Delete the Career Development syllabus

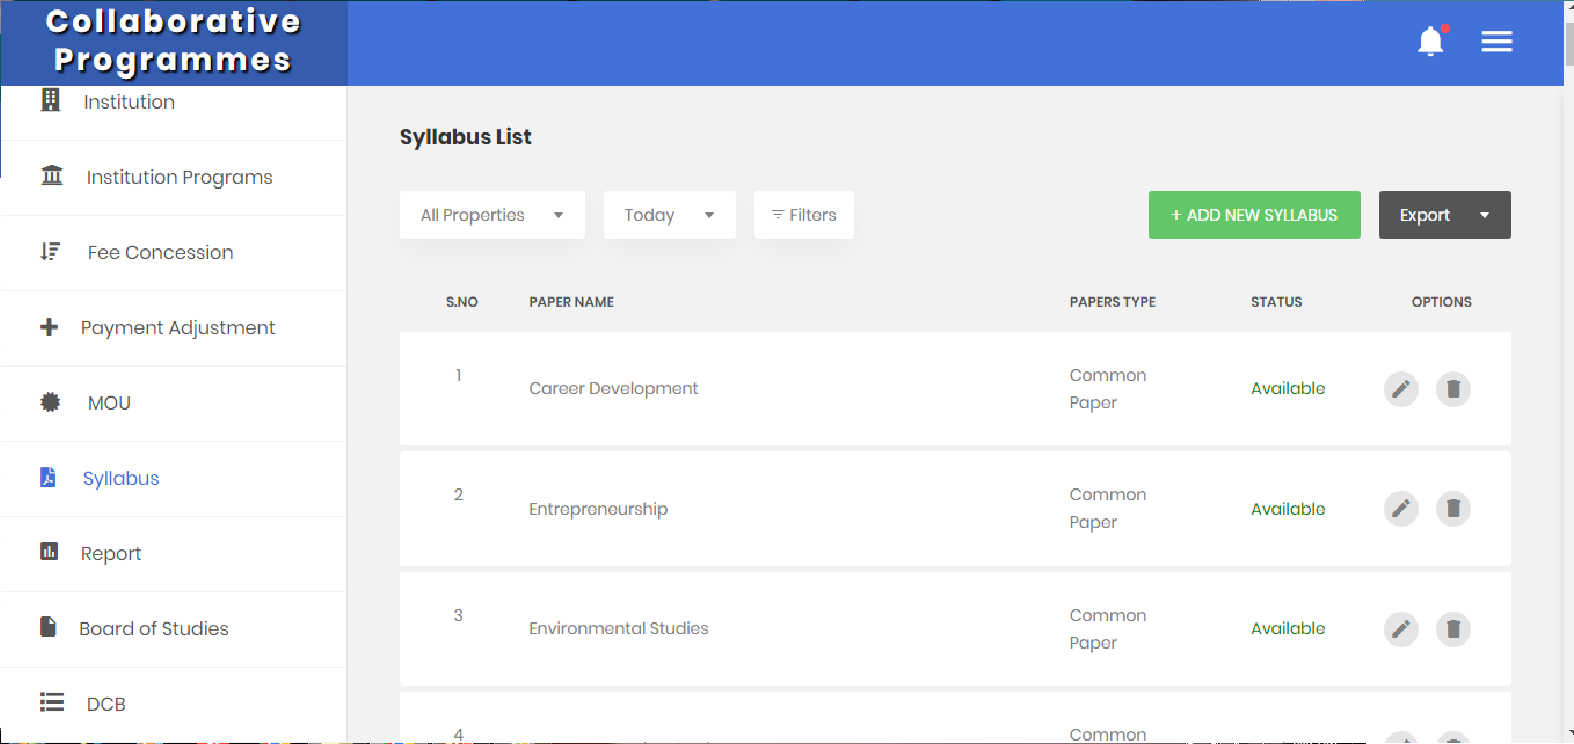click(1453, 389)
